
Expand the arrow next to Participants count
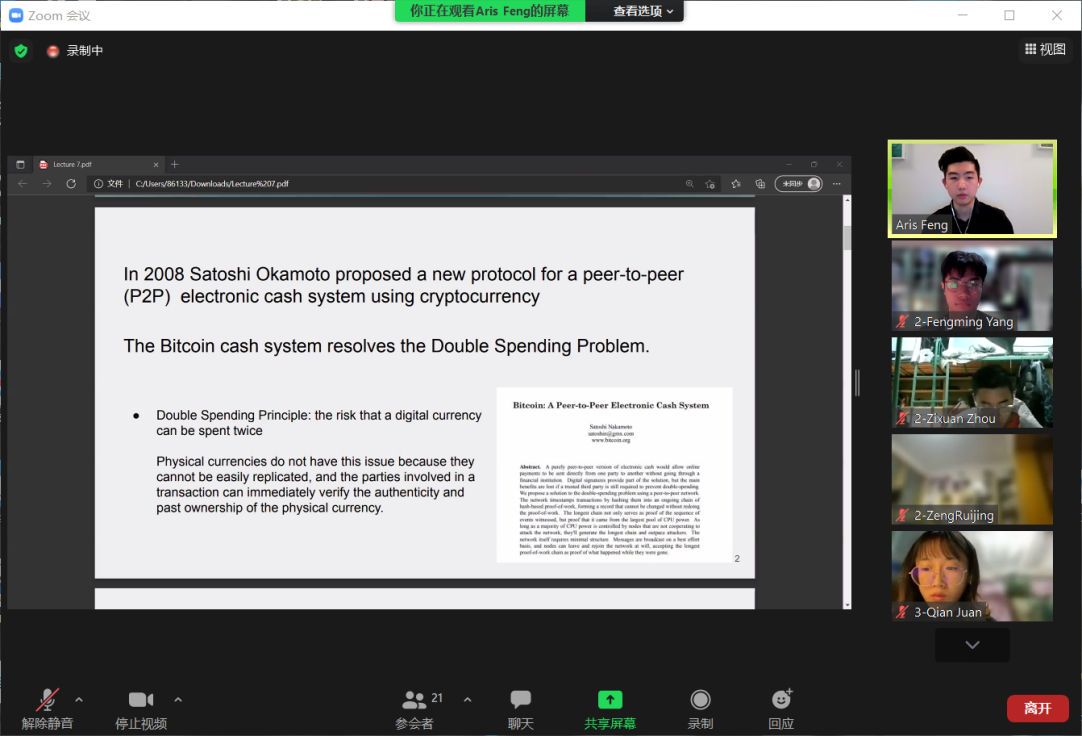pyautogui.click(x=467, y=700)
